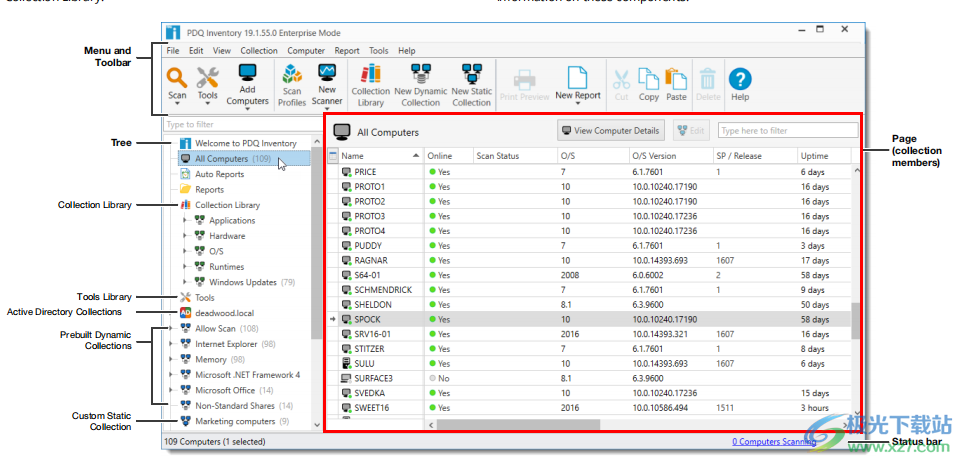Image resolution: width=963 pixels, height=463 pixels.
Task: Open the Computer menu
Action: (x=306, y=51)
